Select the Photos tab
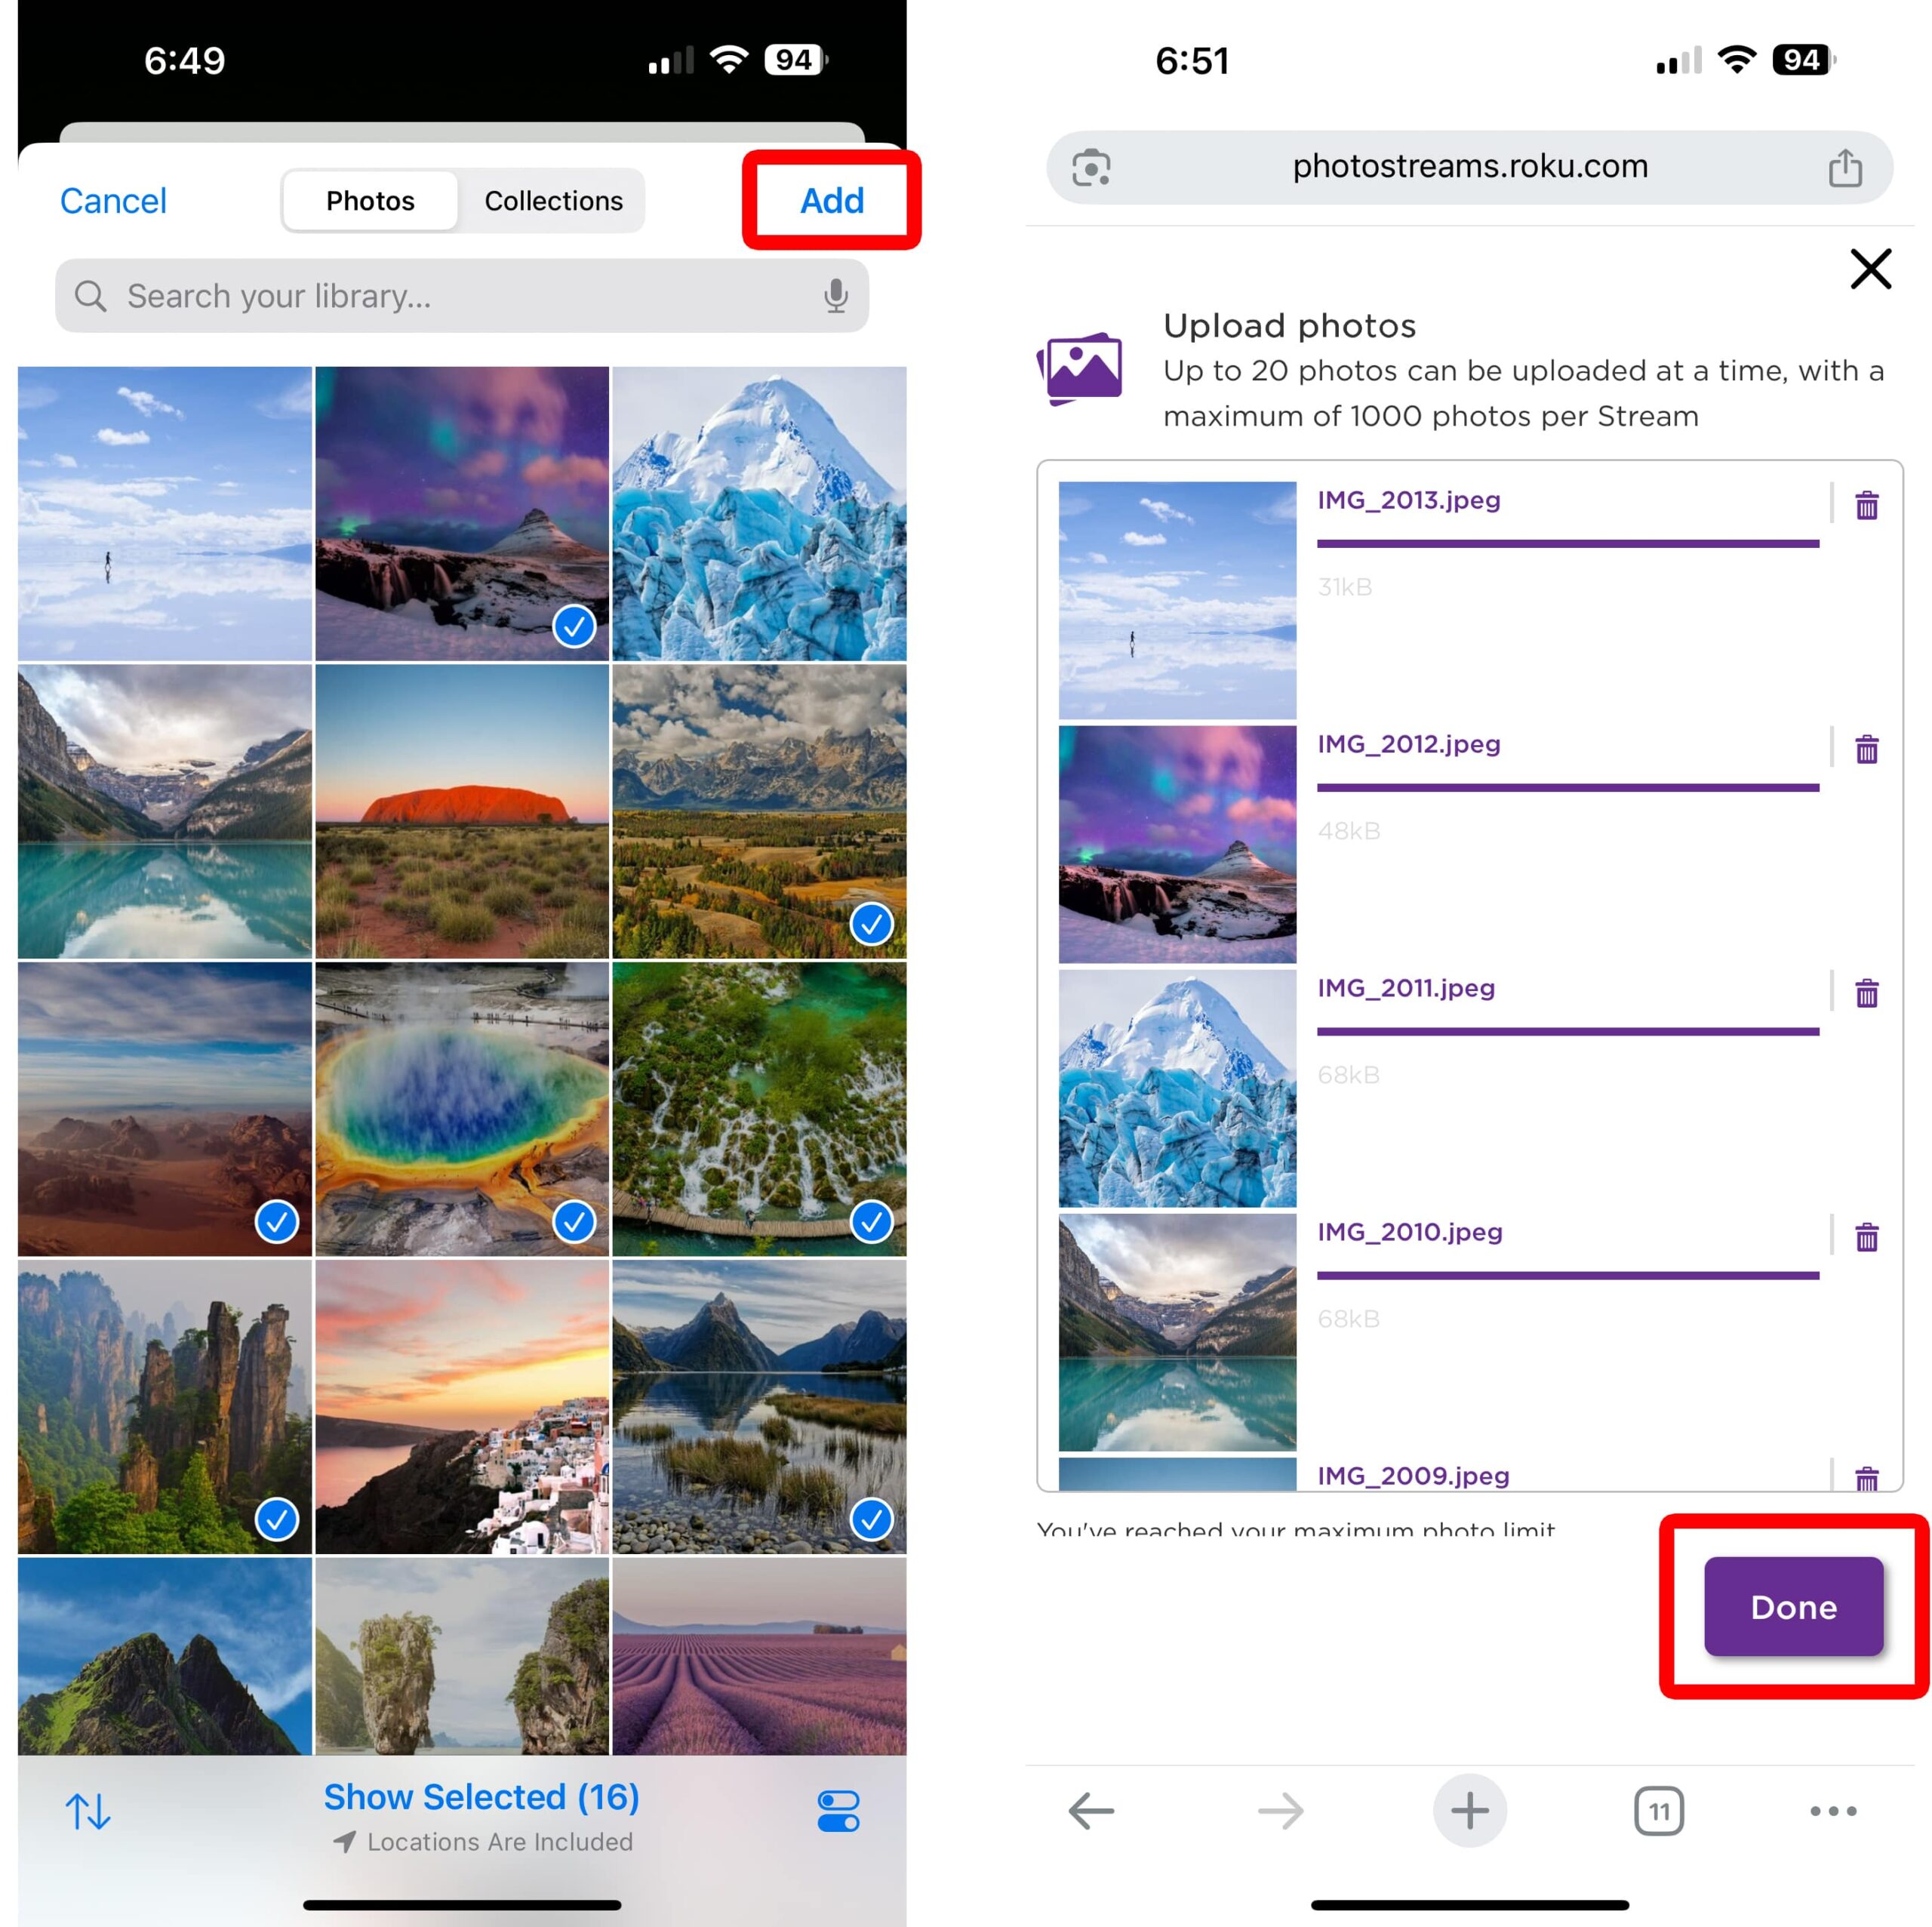This screenshot has width=1932, height=1927. click(x=370, y=201)
